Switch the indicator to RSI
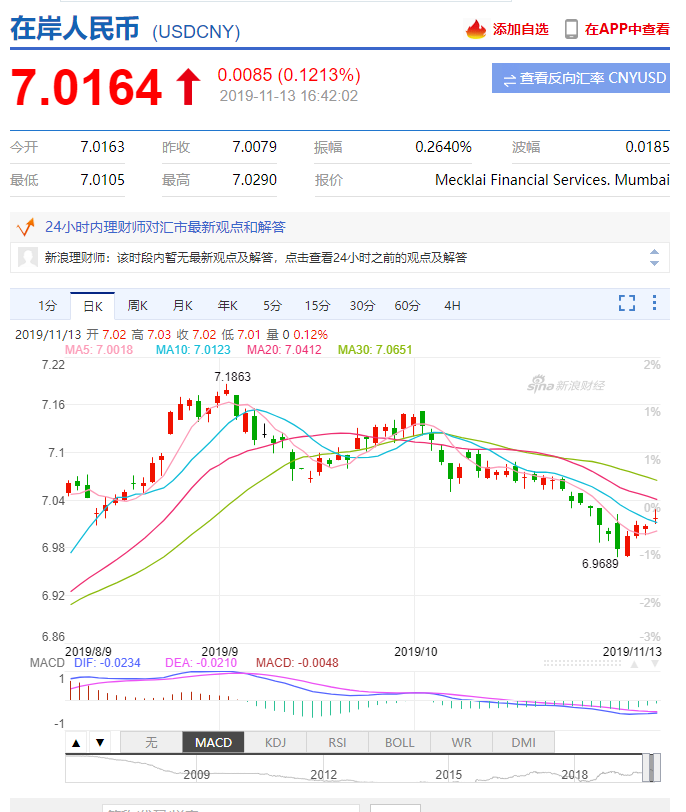 (337, 742)
